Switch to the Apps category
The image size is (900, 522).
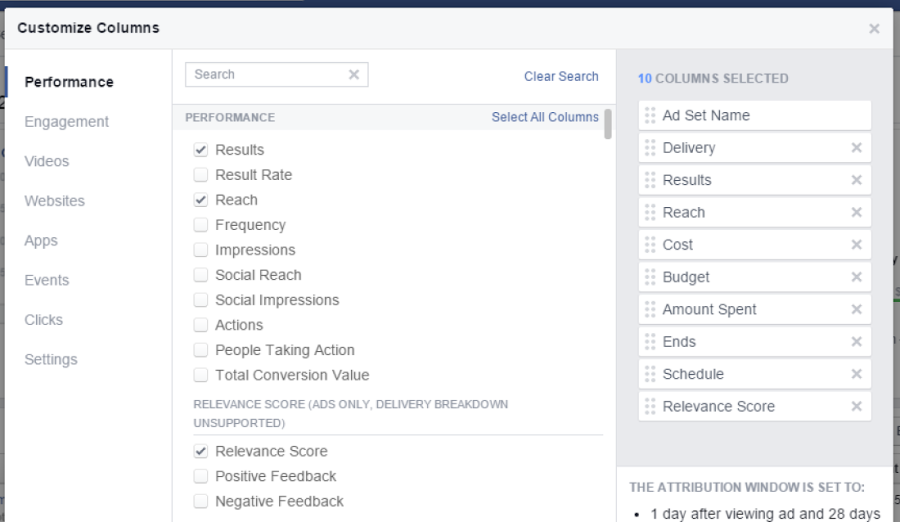(x=41, y=241)
